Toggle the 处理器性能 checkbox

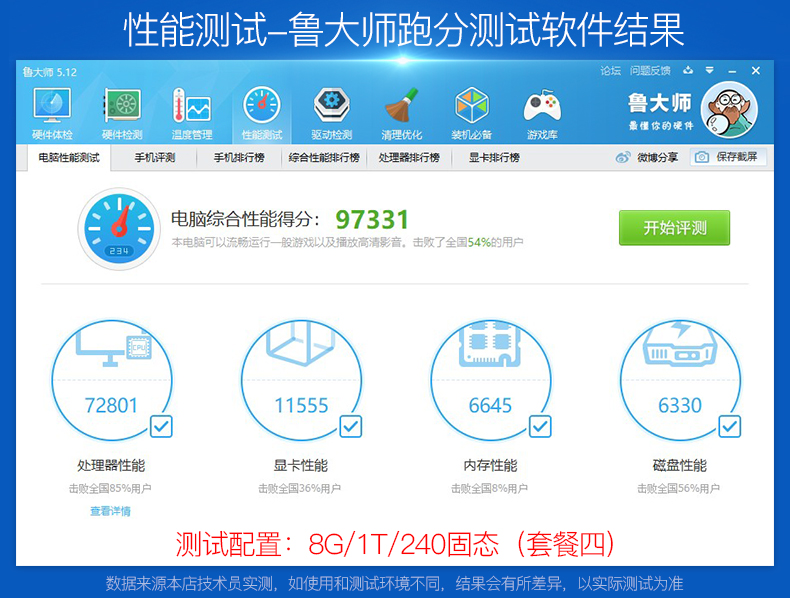(x=161, y=427)
